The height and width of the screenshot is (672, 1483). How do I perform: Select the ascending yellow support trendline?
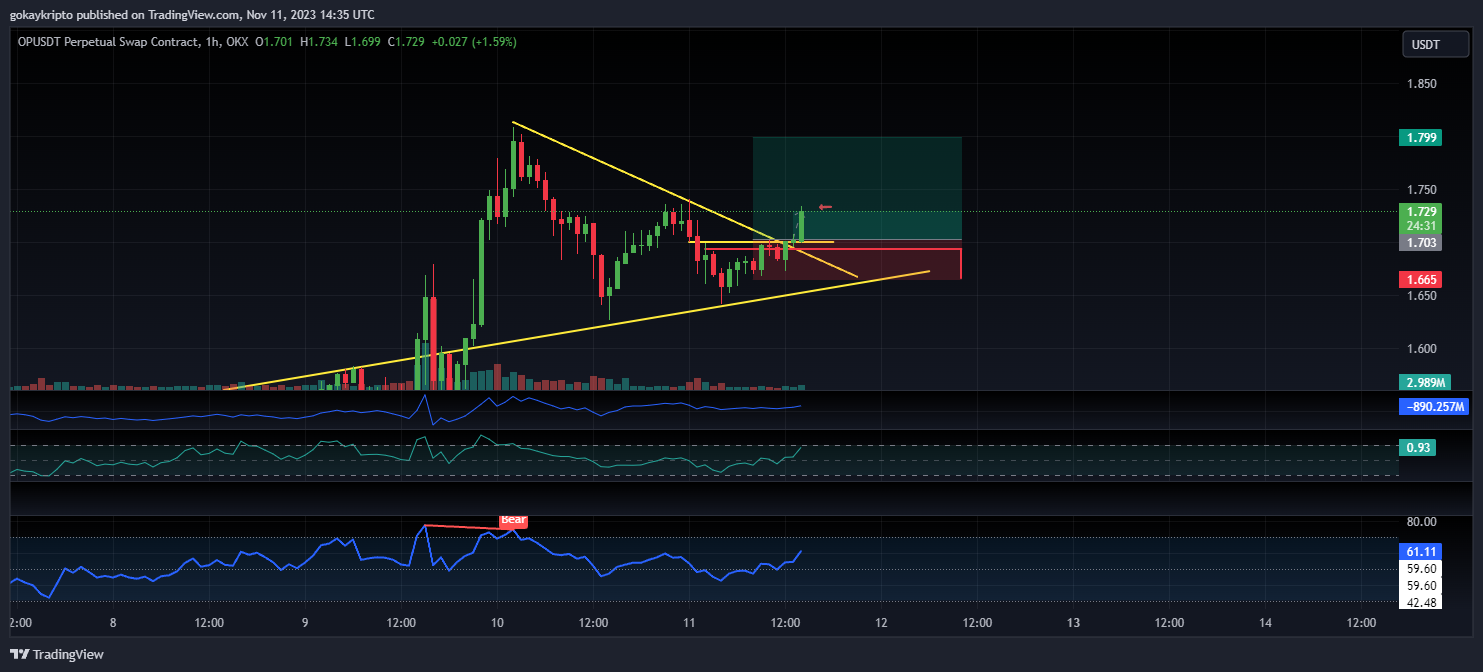click(x=577, y=330)
